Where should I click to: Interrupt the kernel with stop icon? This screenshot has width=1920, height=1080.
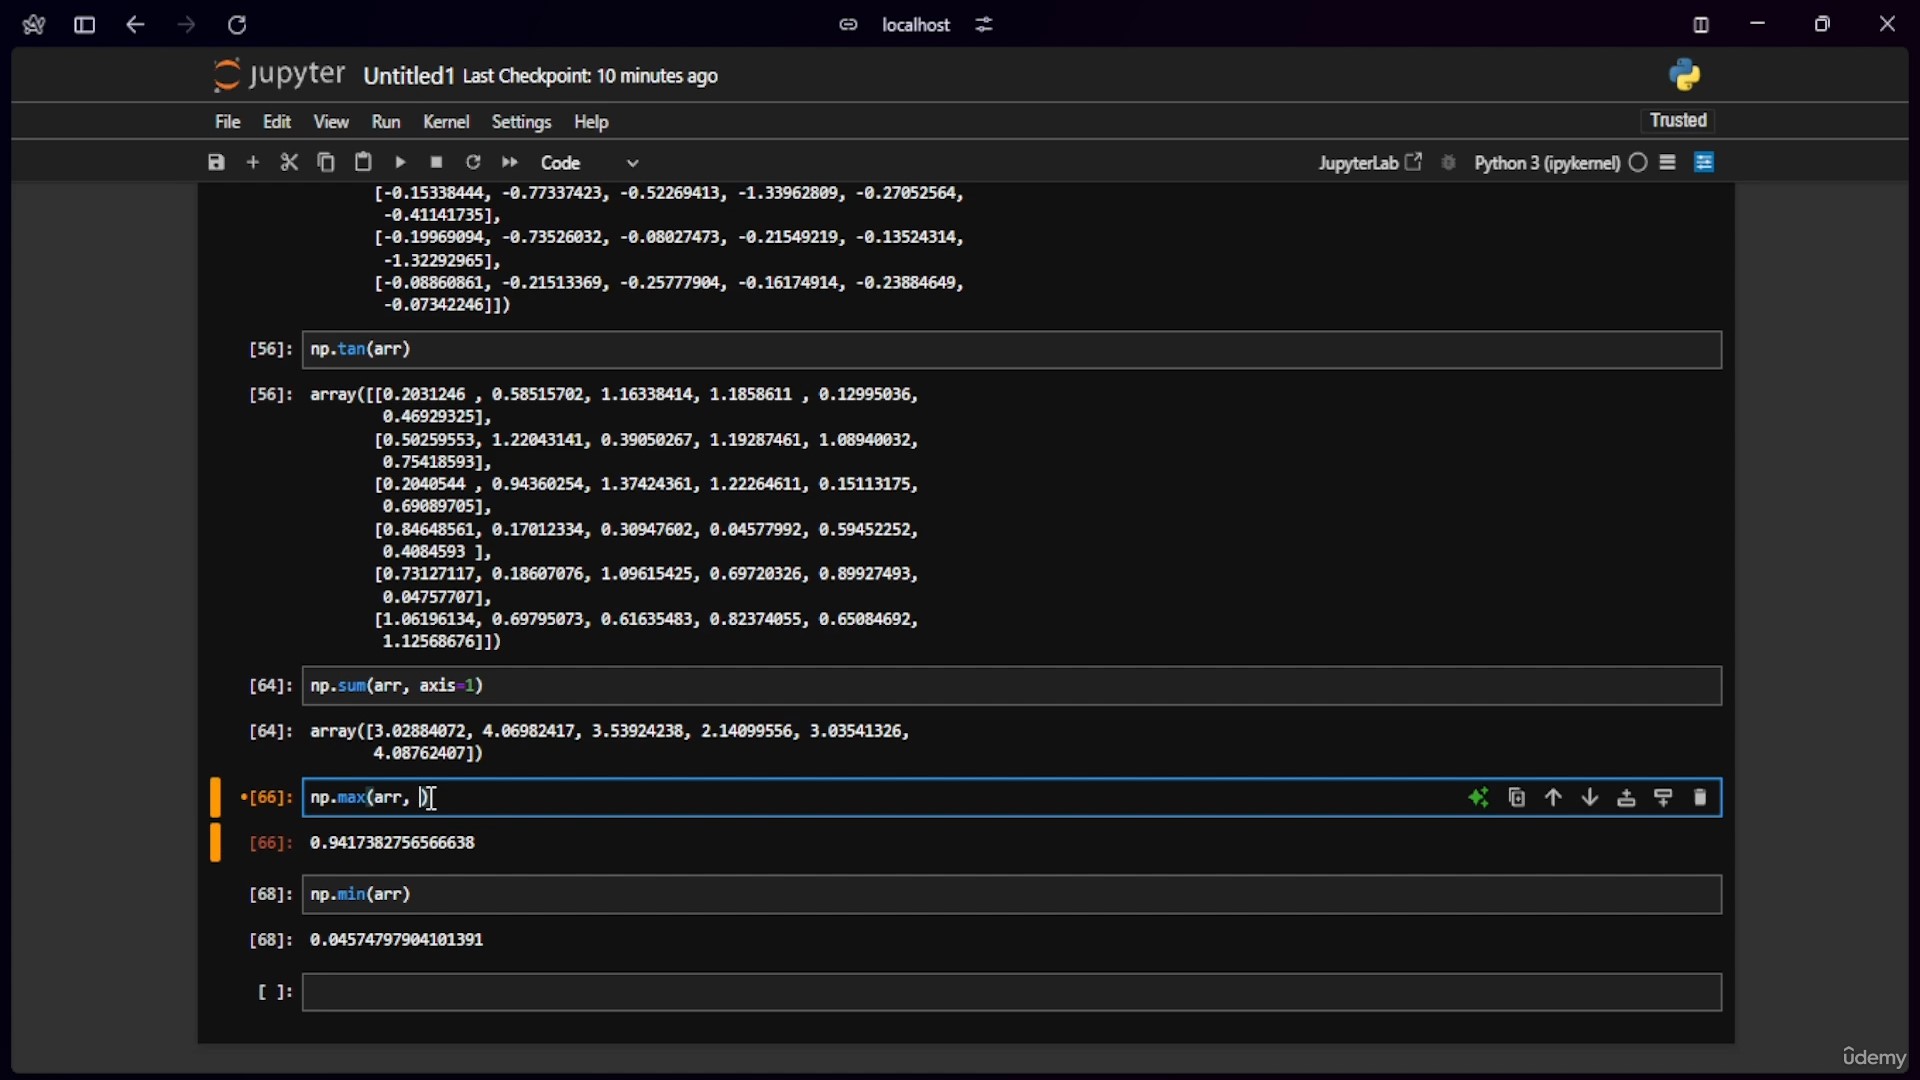(437, 162)
